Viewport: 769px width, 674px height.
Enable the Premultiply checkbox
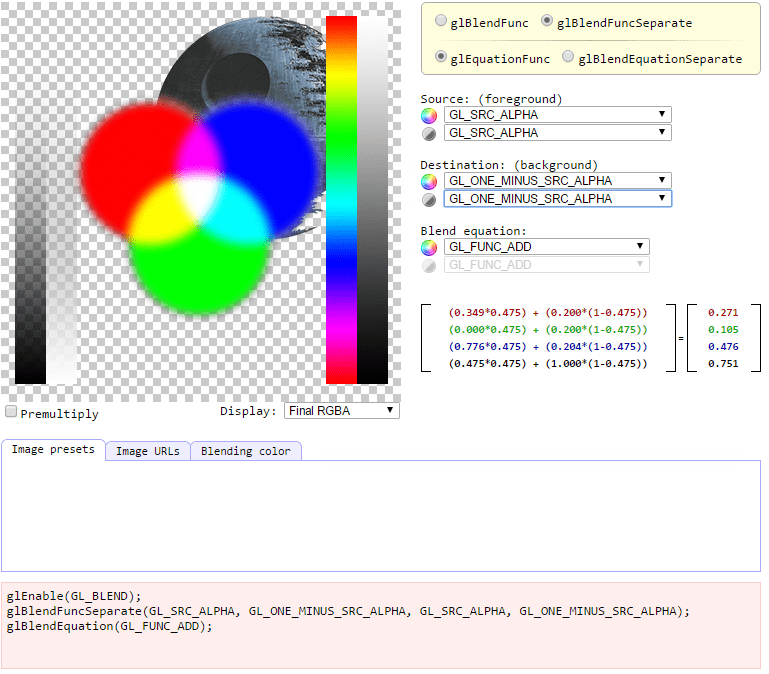click(11, 411)
